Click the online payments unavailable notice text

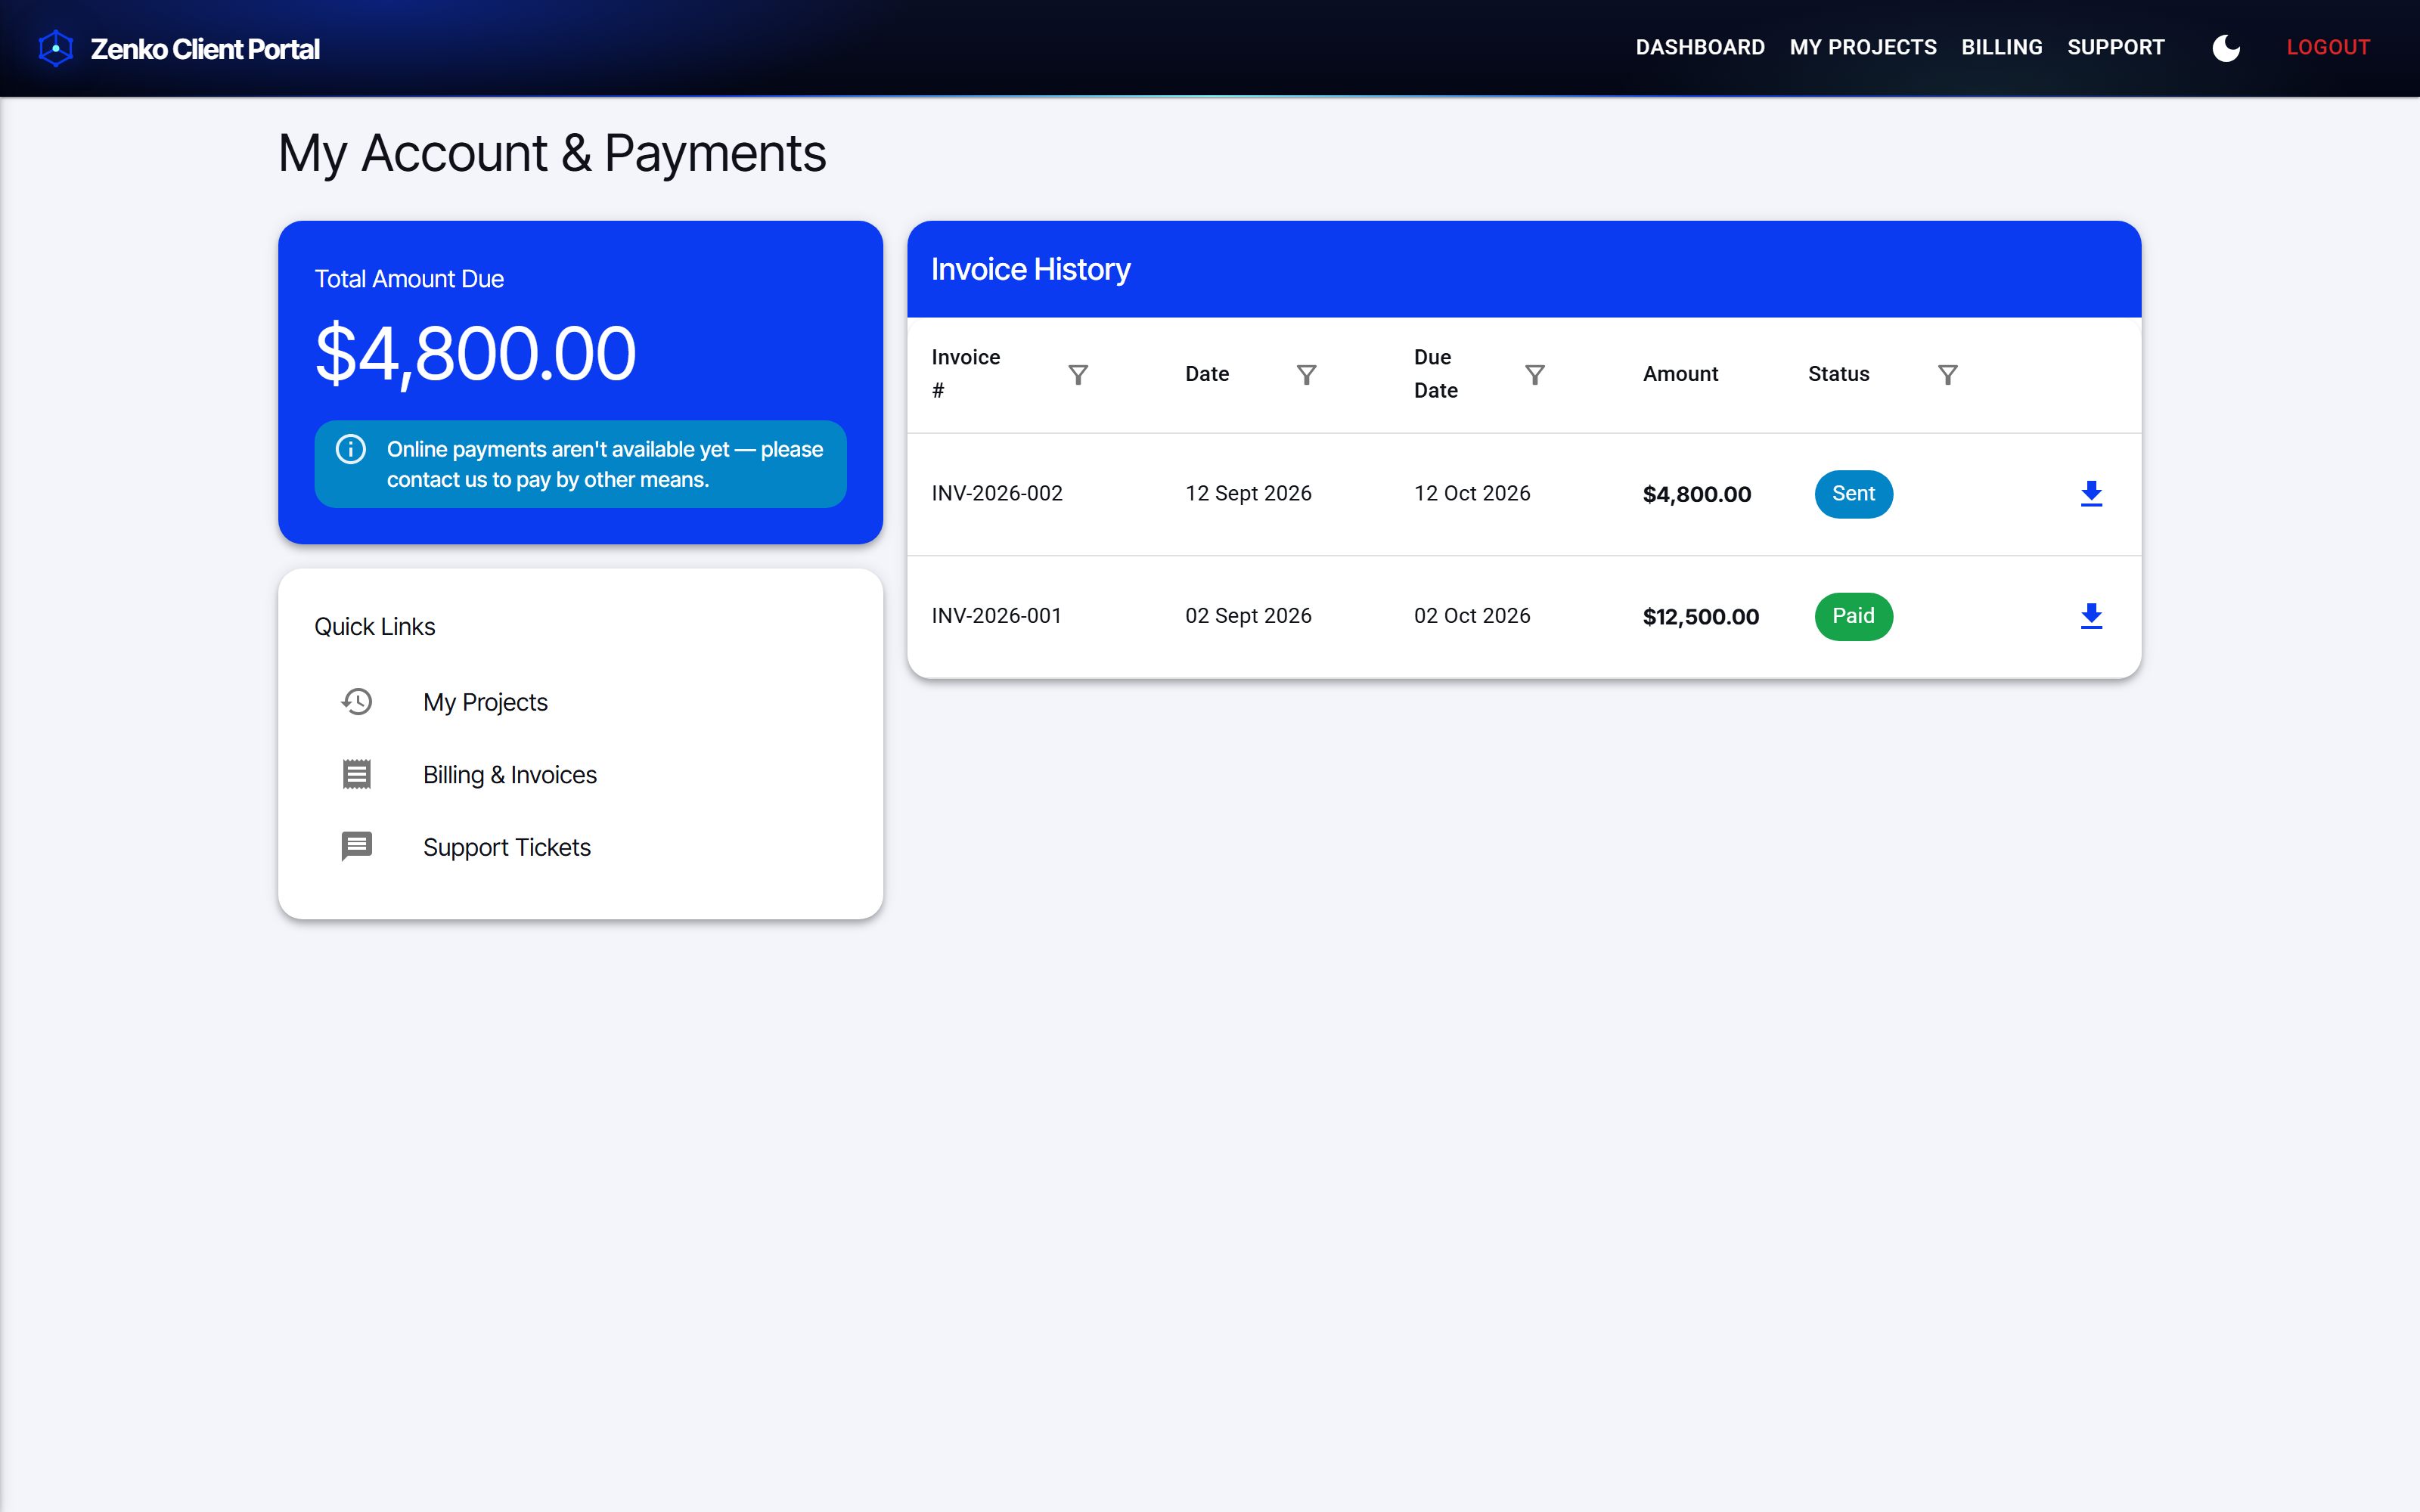pos(605,464)
